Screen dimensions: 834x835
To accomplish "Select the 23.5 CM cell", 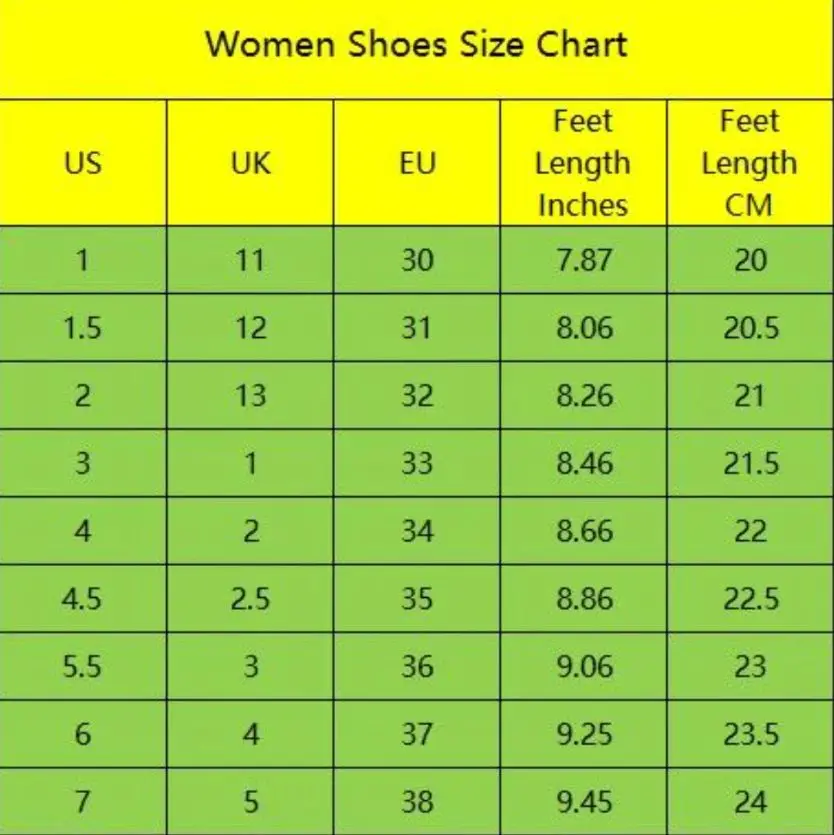I will [x=750, y=735].
